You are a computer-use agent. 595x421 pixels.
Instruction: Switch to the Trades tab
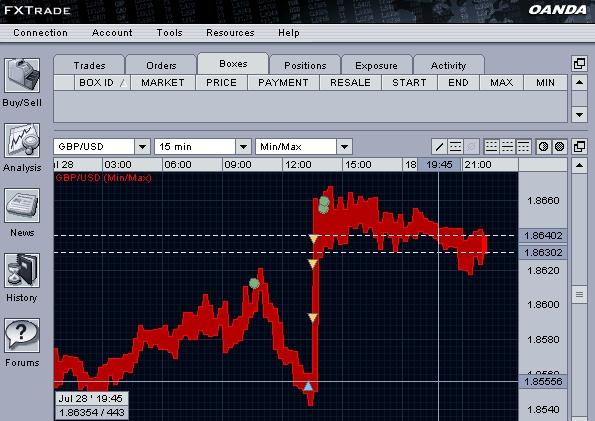(89, 65)
